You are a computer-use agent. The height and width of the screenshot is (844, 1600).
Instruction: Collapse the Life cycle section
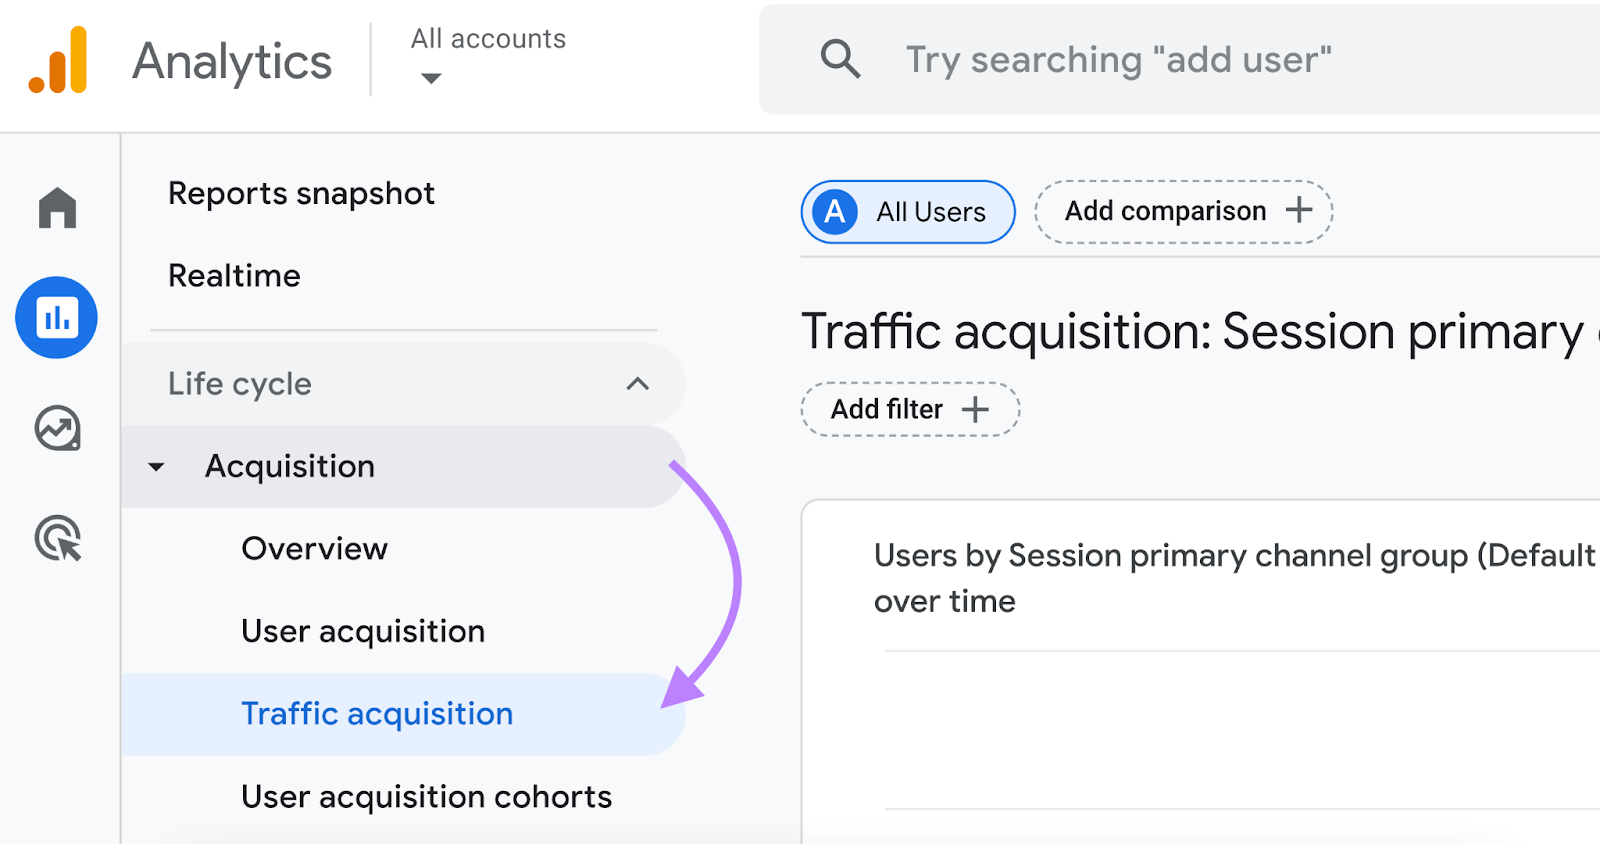(638, 383)
